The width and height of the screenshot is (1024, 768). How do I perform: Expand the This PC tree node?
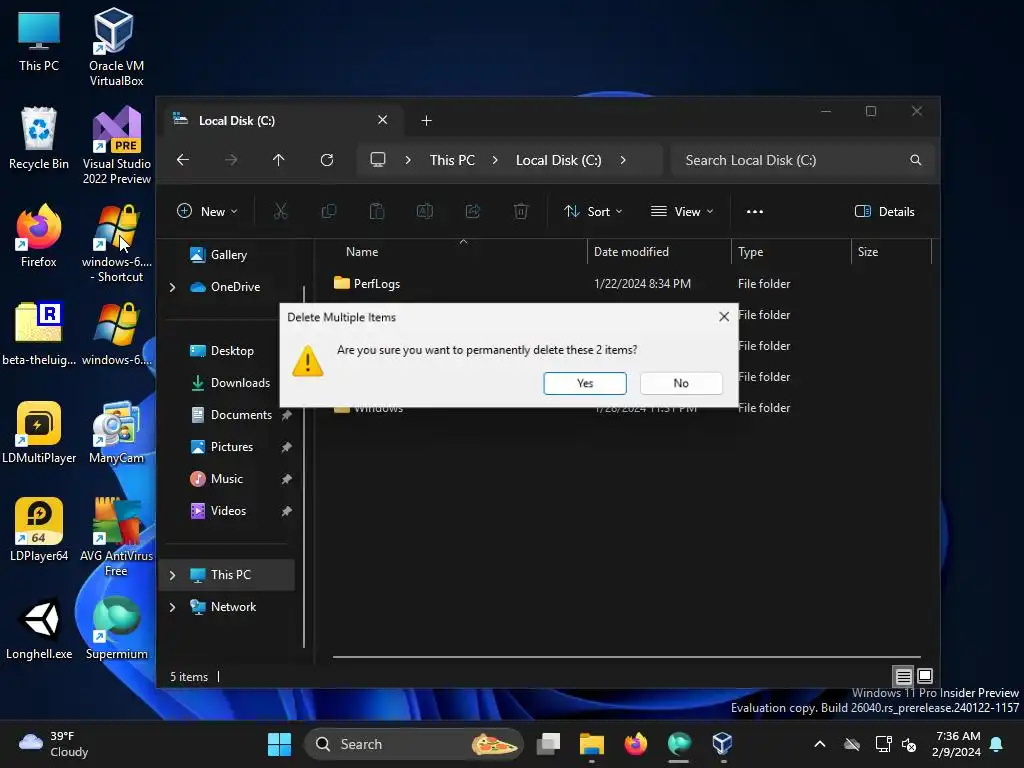tap(172, 575)
